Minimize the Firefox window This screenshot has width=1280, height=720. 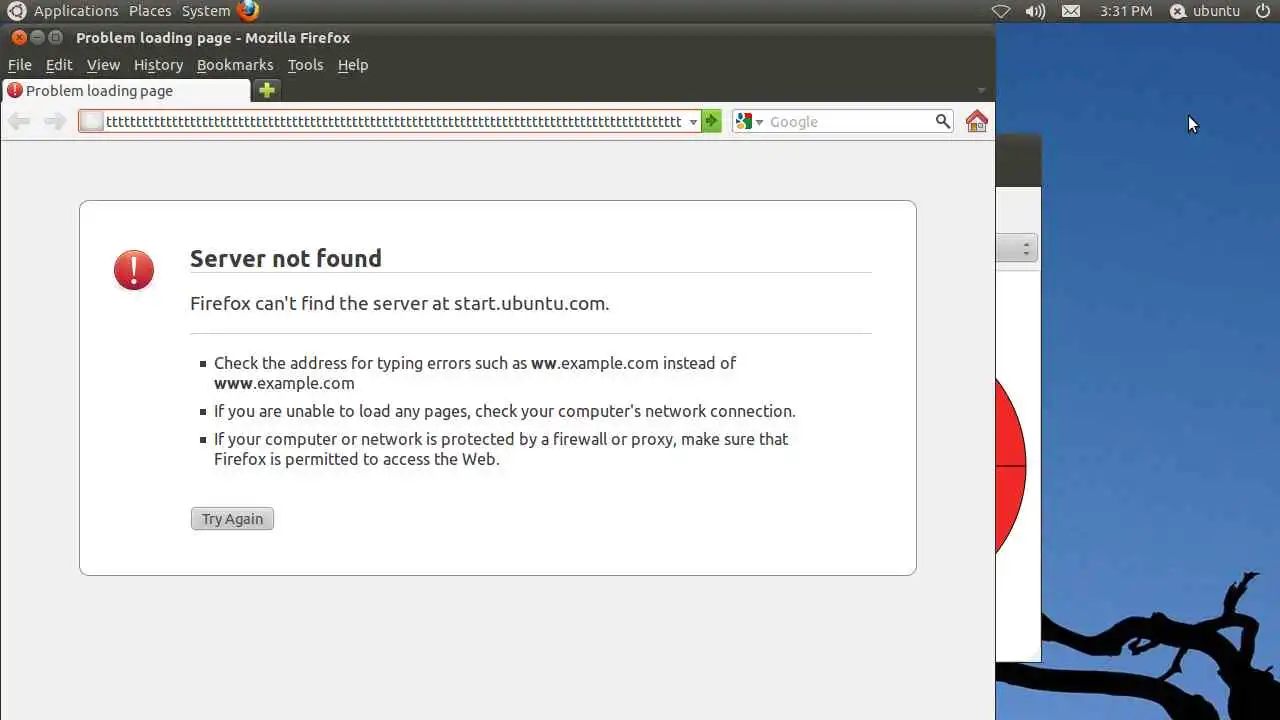tap(37, 38)
